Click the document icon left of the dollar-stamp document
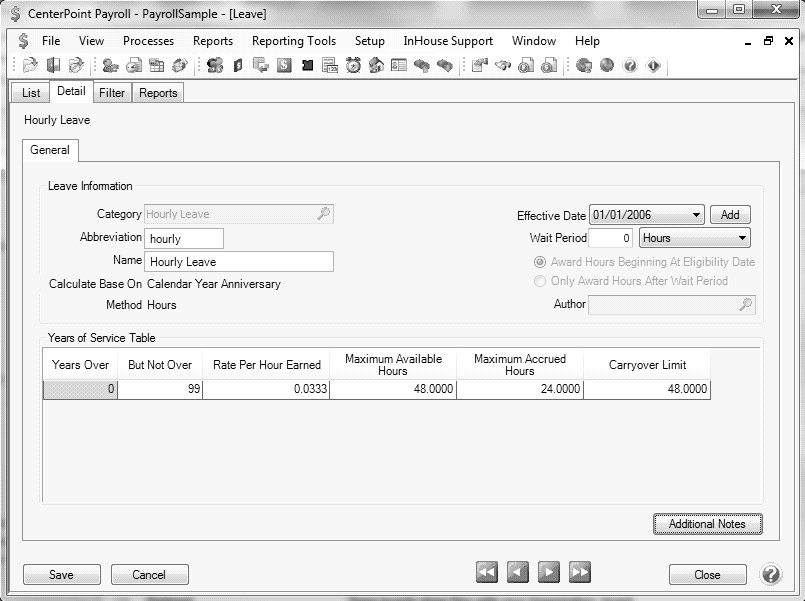The width and height of the screenshot is (805, 601). click(526, 65)
